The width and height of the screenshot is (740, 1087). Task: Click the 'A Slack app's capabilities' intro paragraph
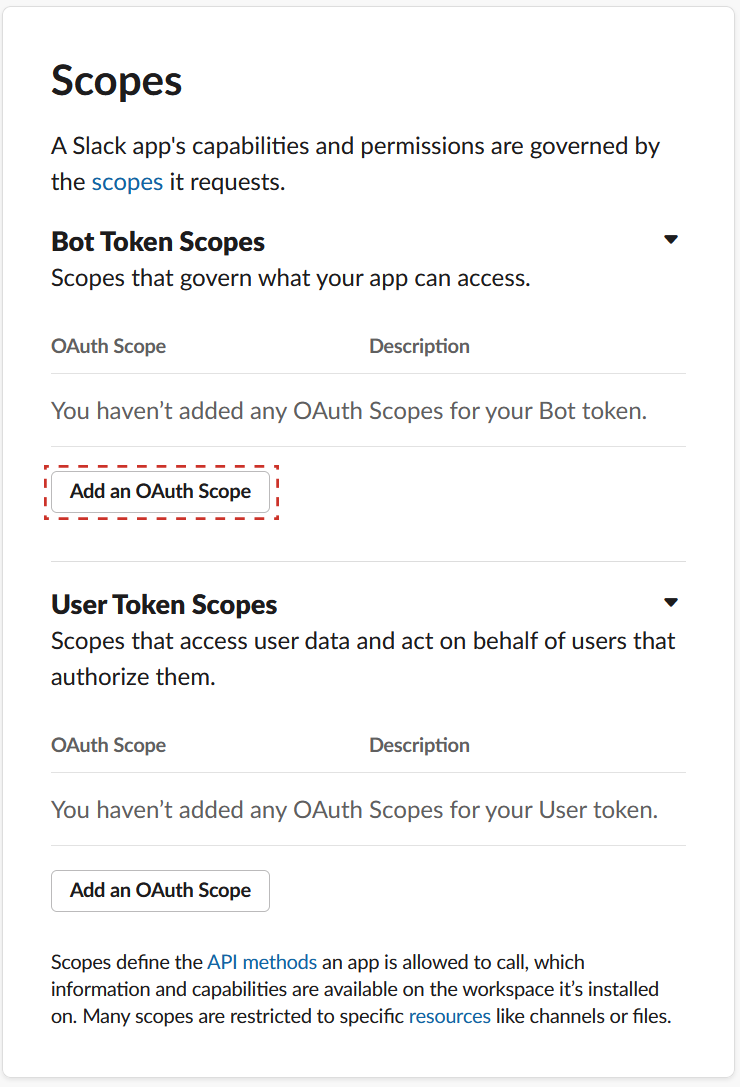click(355, 164)
